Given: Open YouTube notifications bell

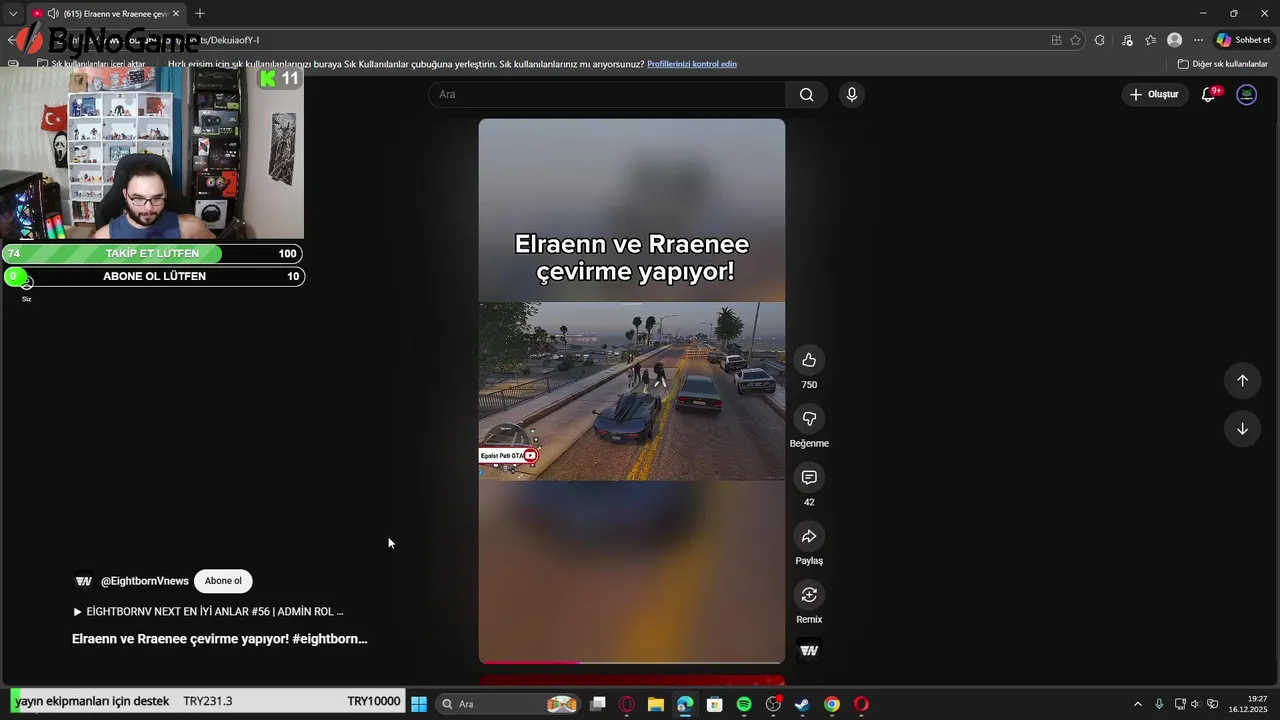Looking at the screenshot, I should tap(1209, 94).
